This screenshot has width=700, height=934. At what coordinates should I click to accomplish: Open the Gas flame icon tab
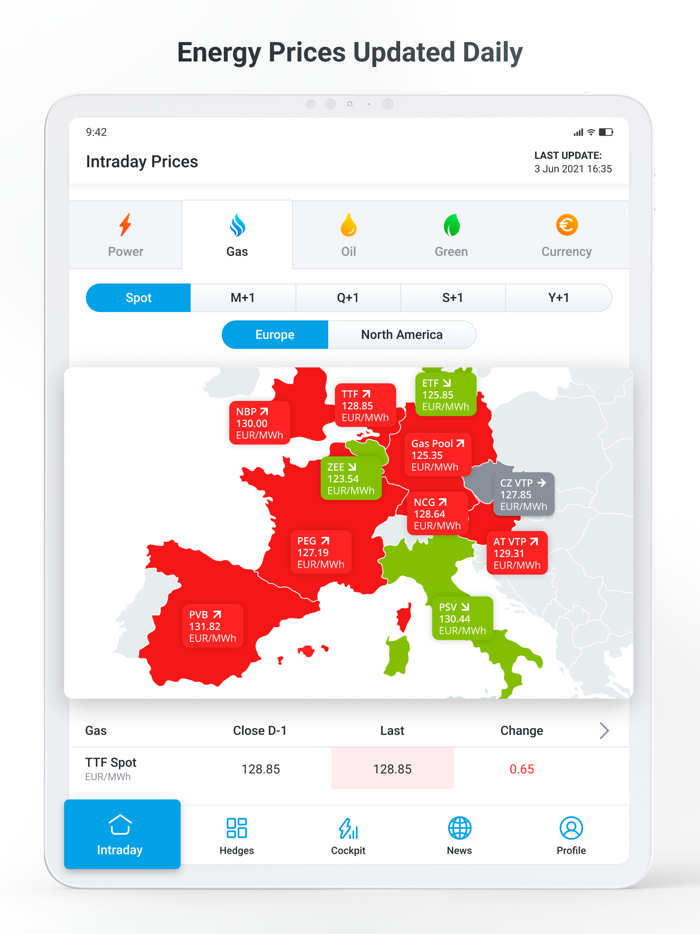237,226
